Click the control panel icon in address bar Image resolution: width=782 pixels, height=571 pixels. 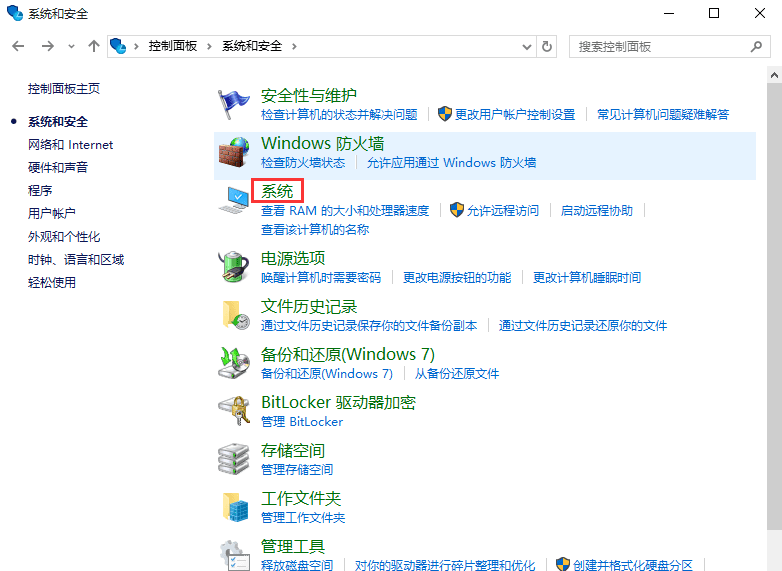(118, 46)
